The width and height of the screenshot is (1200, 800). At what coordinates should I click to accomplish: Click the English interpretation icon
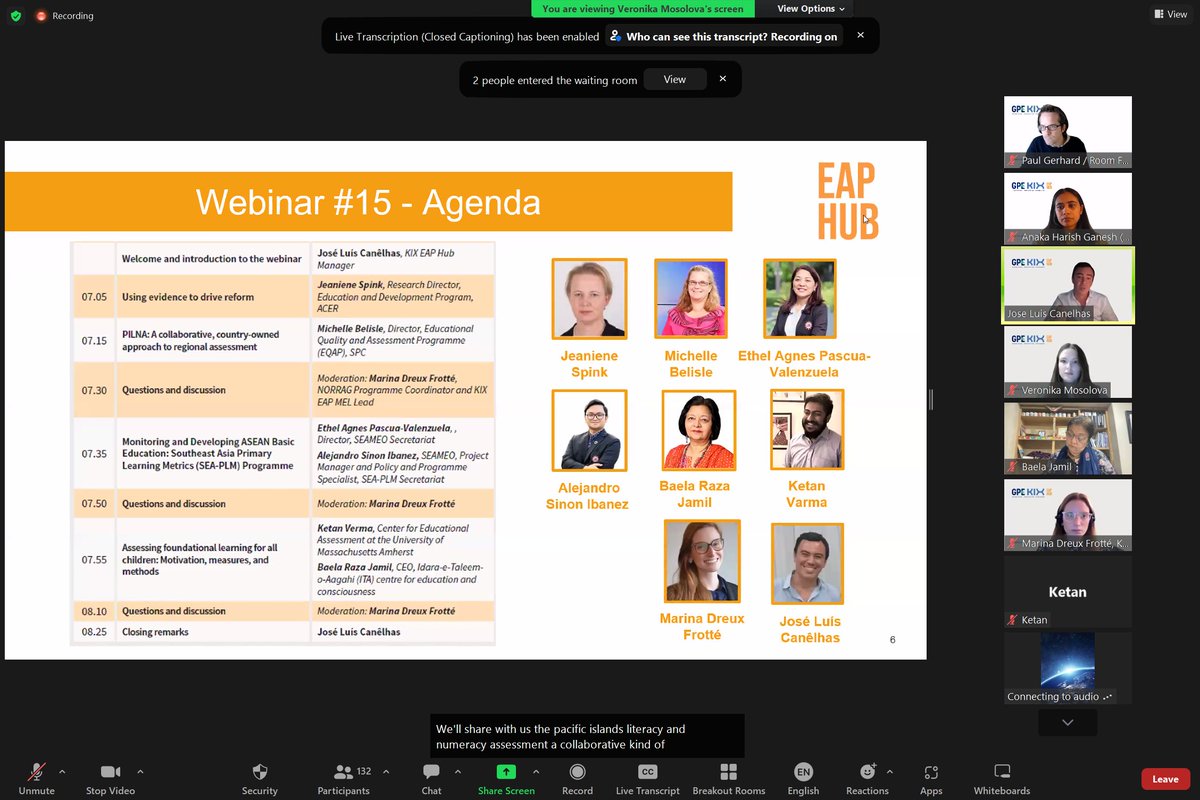(x=803, y=772)
